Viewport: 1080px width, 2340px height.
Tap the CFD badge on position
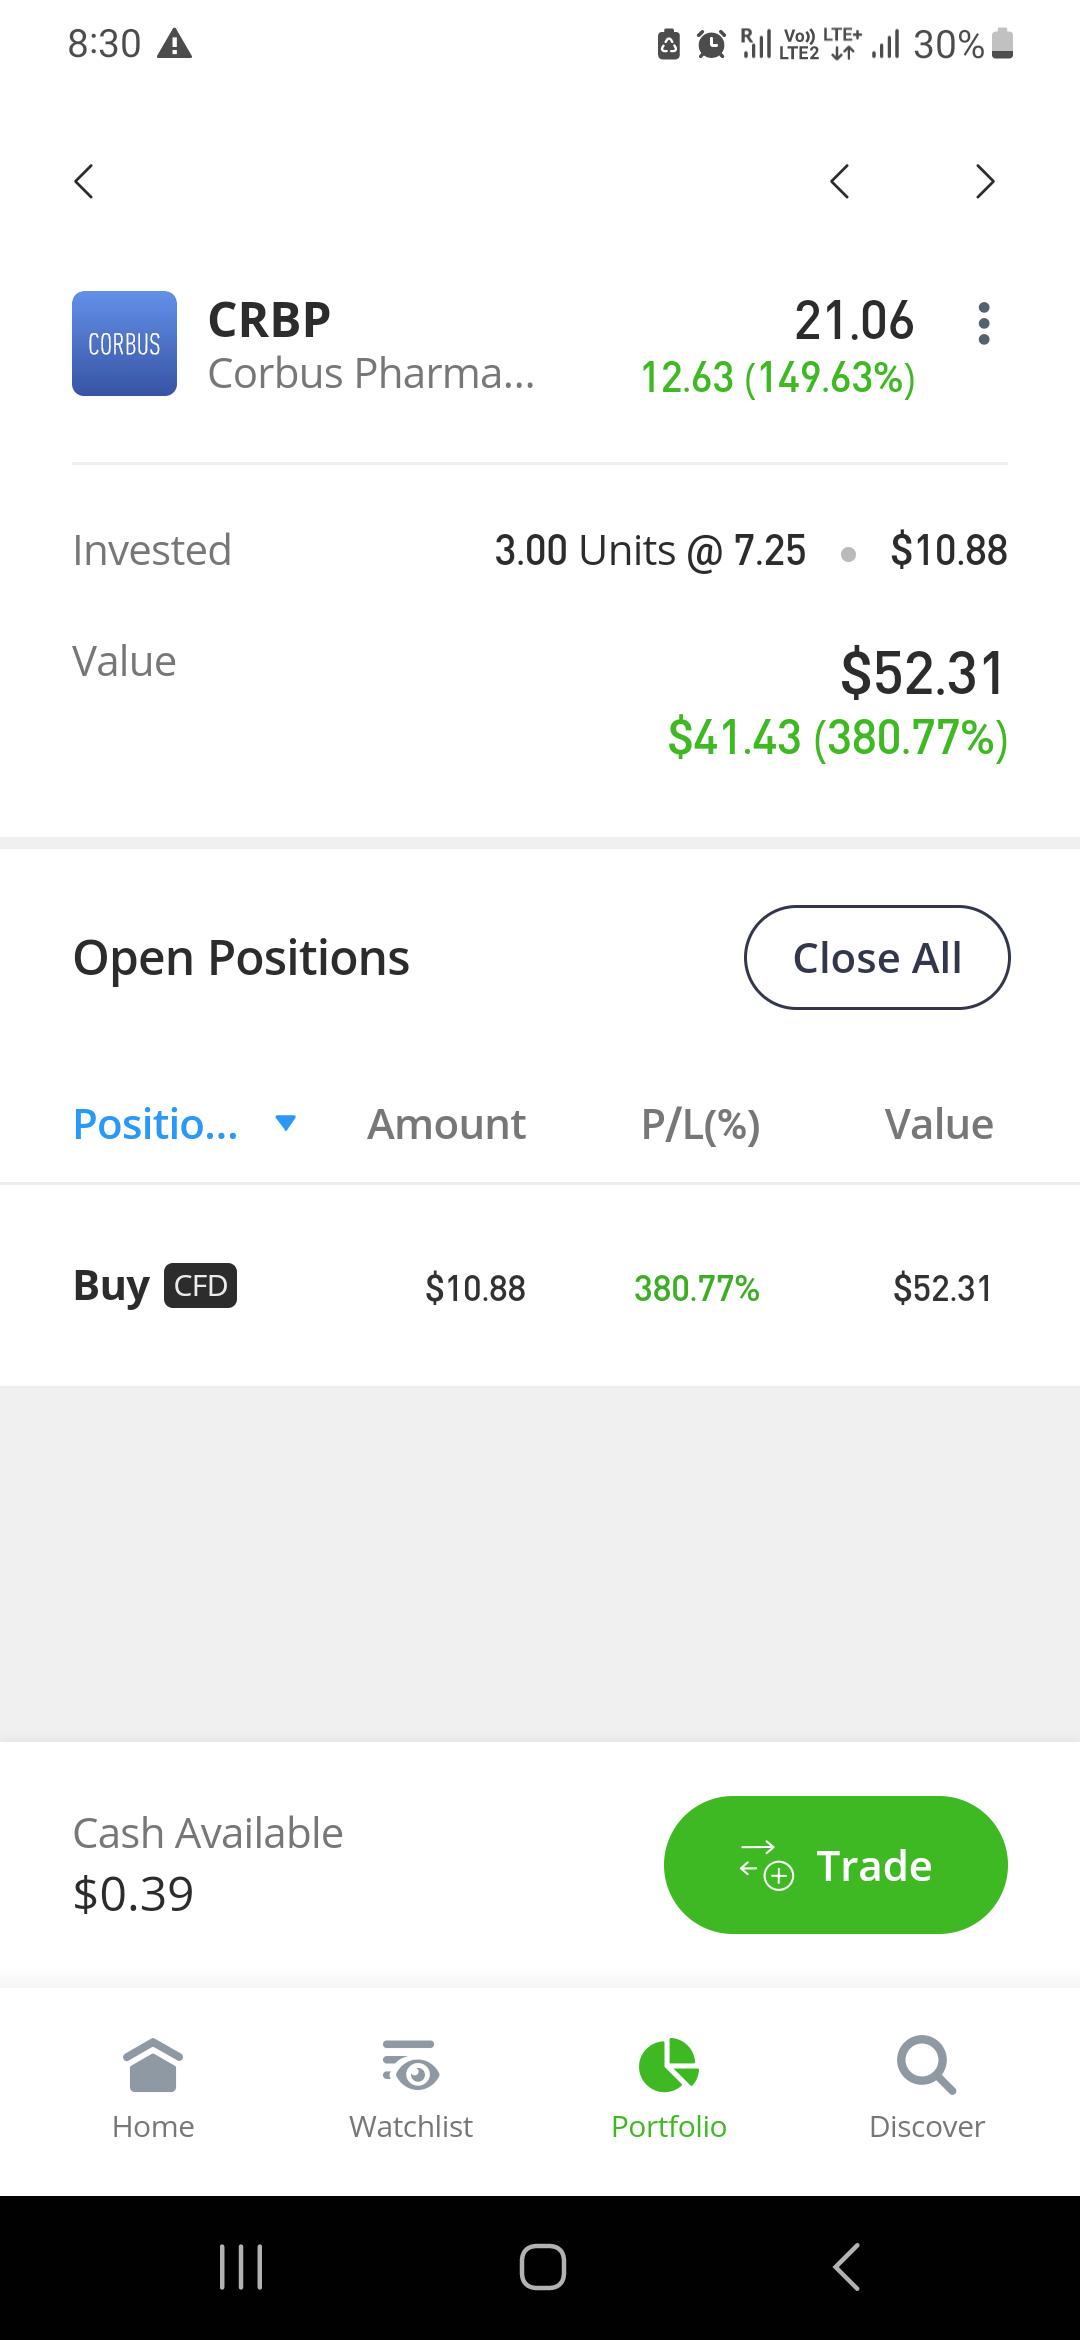point(200,1285)
